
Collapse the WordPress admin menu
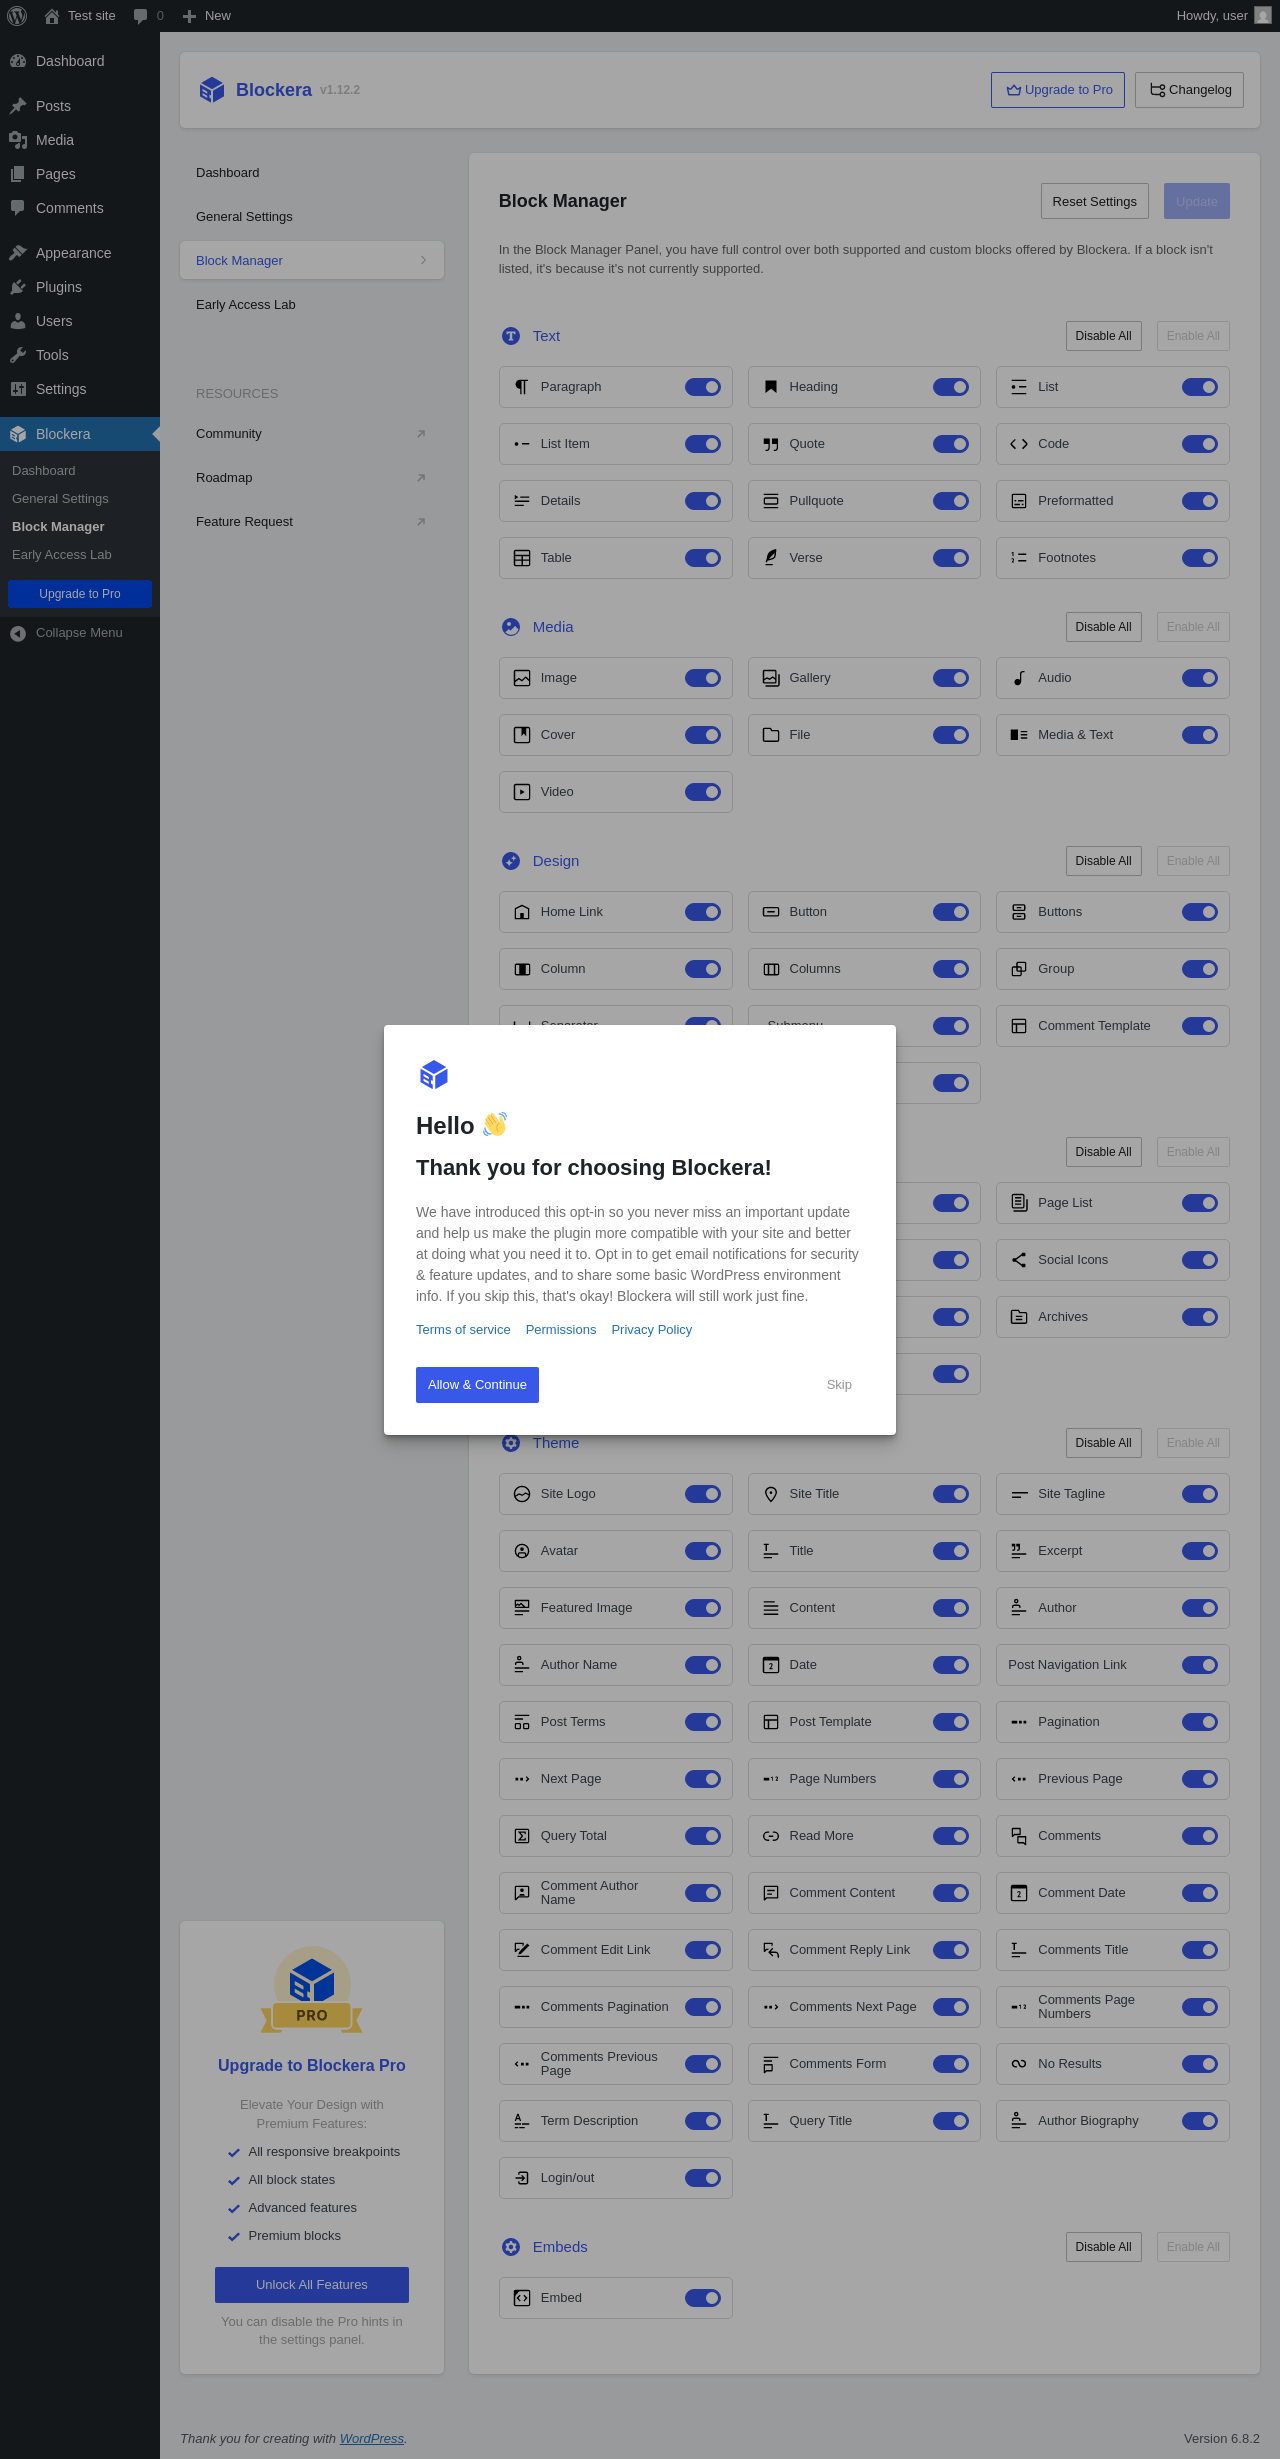tap(80, 633)
